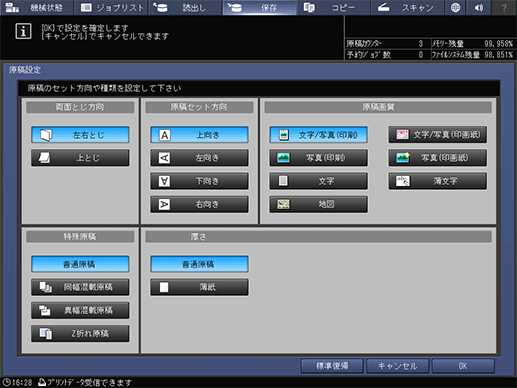The width and height of the screenshot is (517, 388).
Task: Choose 下向き original direction
Action: coord(199,181)
